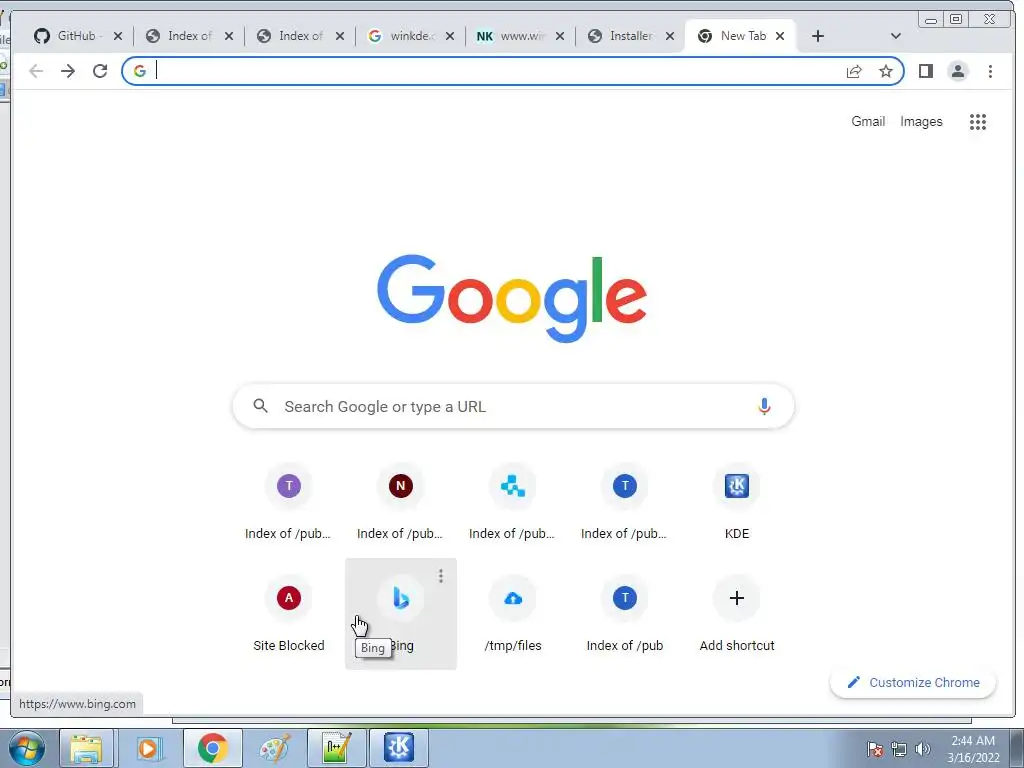The image size is (1024, 768).
Task: Launch Windows Media Player from taskbar
Action: coord(149,748)
